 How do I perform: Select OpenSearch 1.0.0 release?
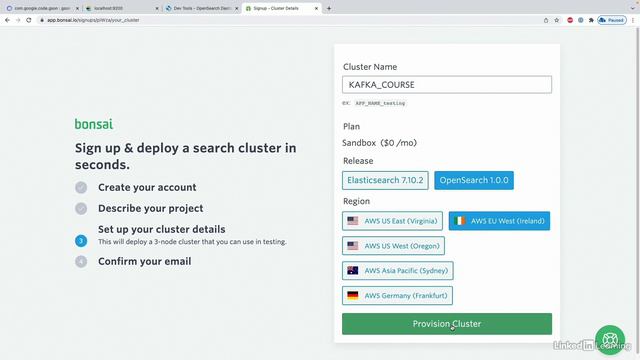474,180
